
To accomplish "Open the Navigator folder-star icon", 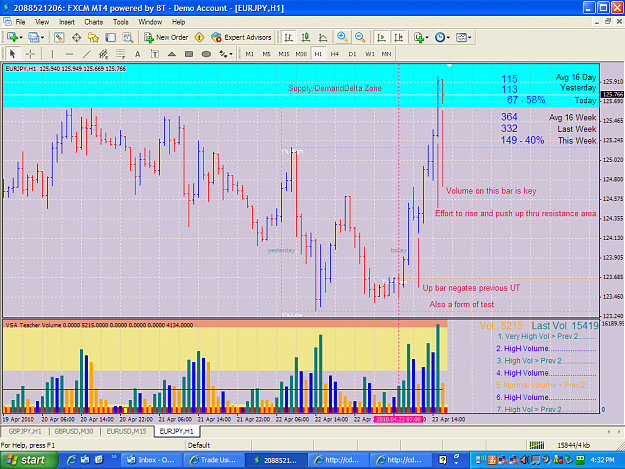I will tap(93, 37).
